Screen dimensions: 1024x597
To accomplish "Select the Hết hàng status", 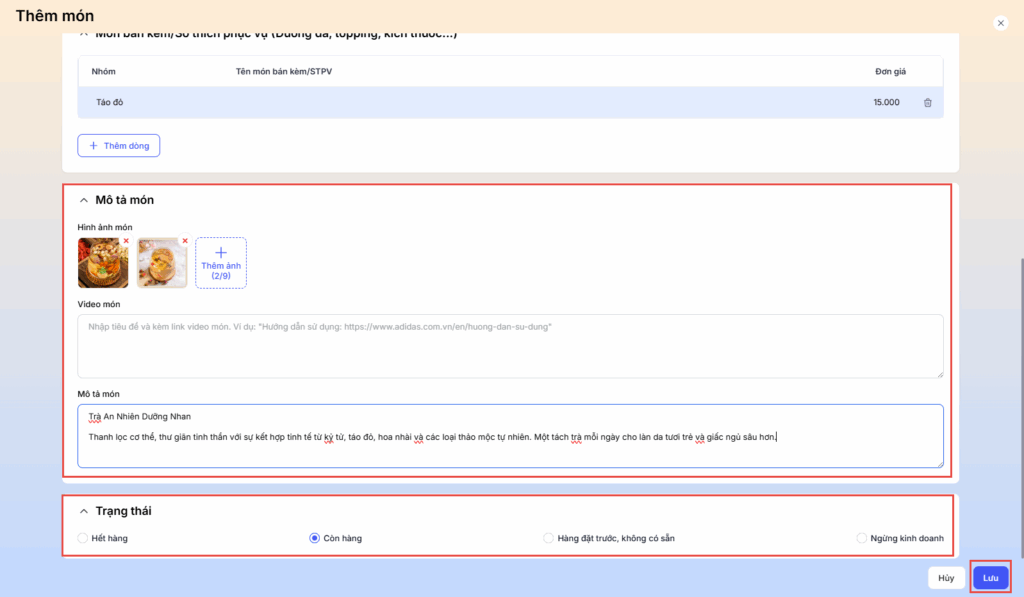I will pos(83,538).
